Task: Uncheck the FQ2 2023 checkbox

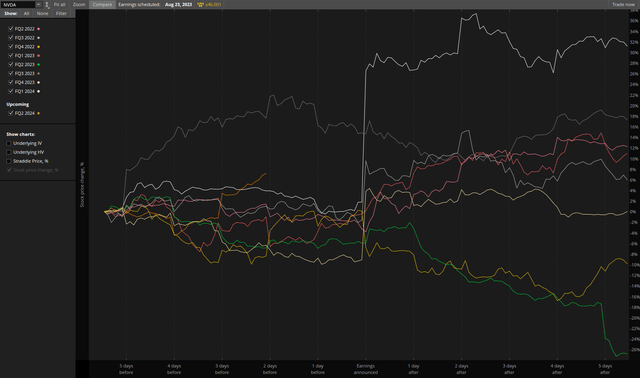Action: (x=11, y=64)
